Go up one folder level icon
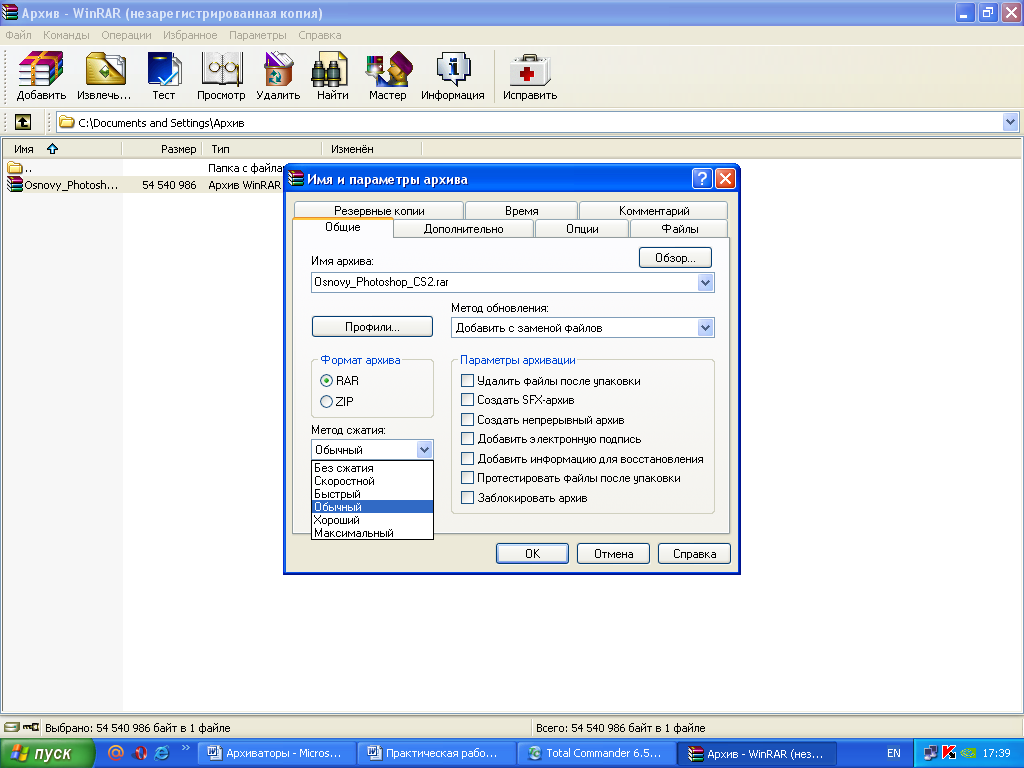 click(x=23, y=122)
